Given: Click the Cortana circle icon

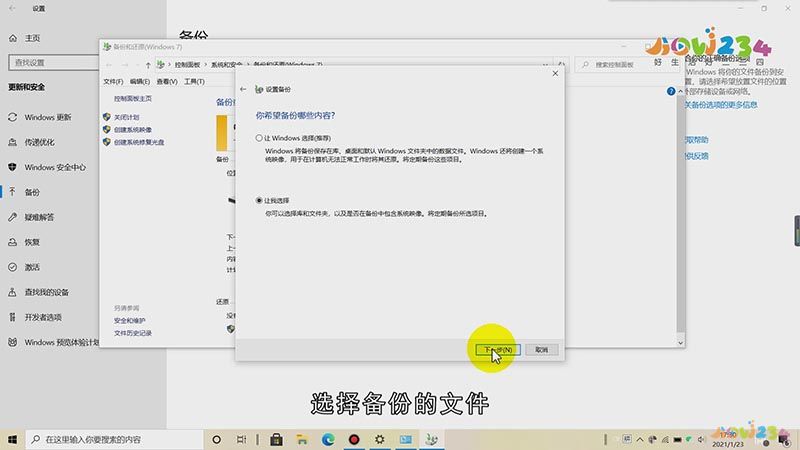Looking at the screenshot, I should click(216, 439).
